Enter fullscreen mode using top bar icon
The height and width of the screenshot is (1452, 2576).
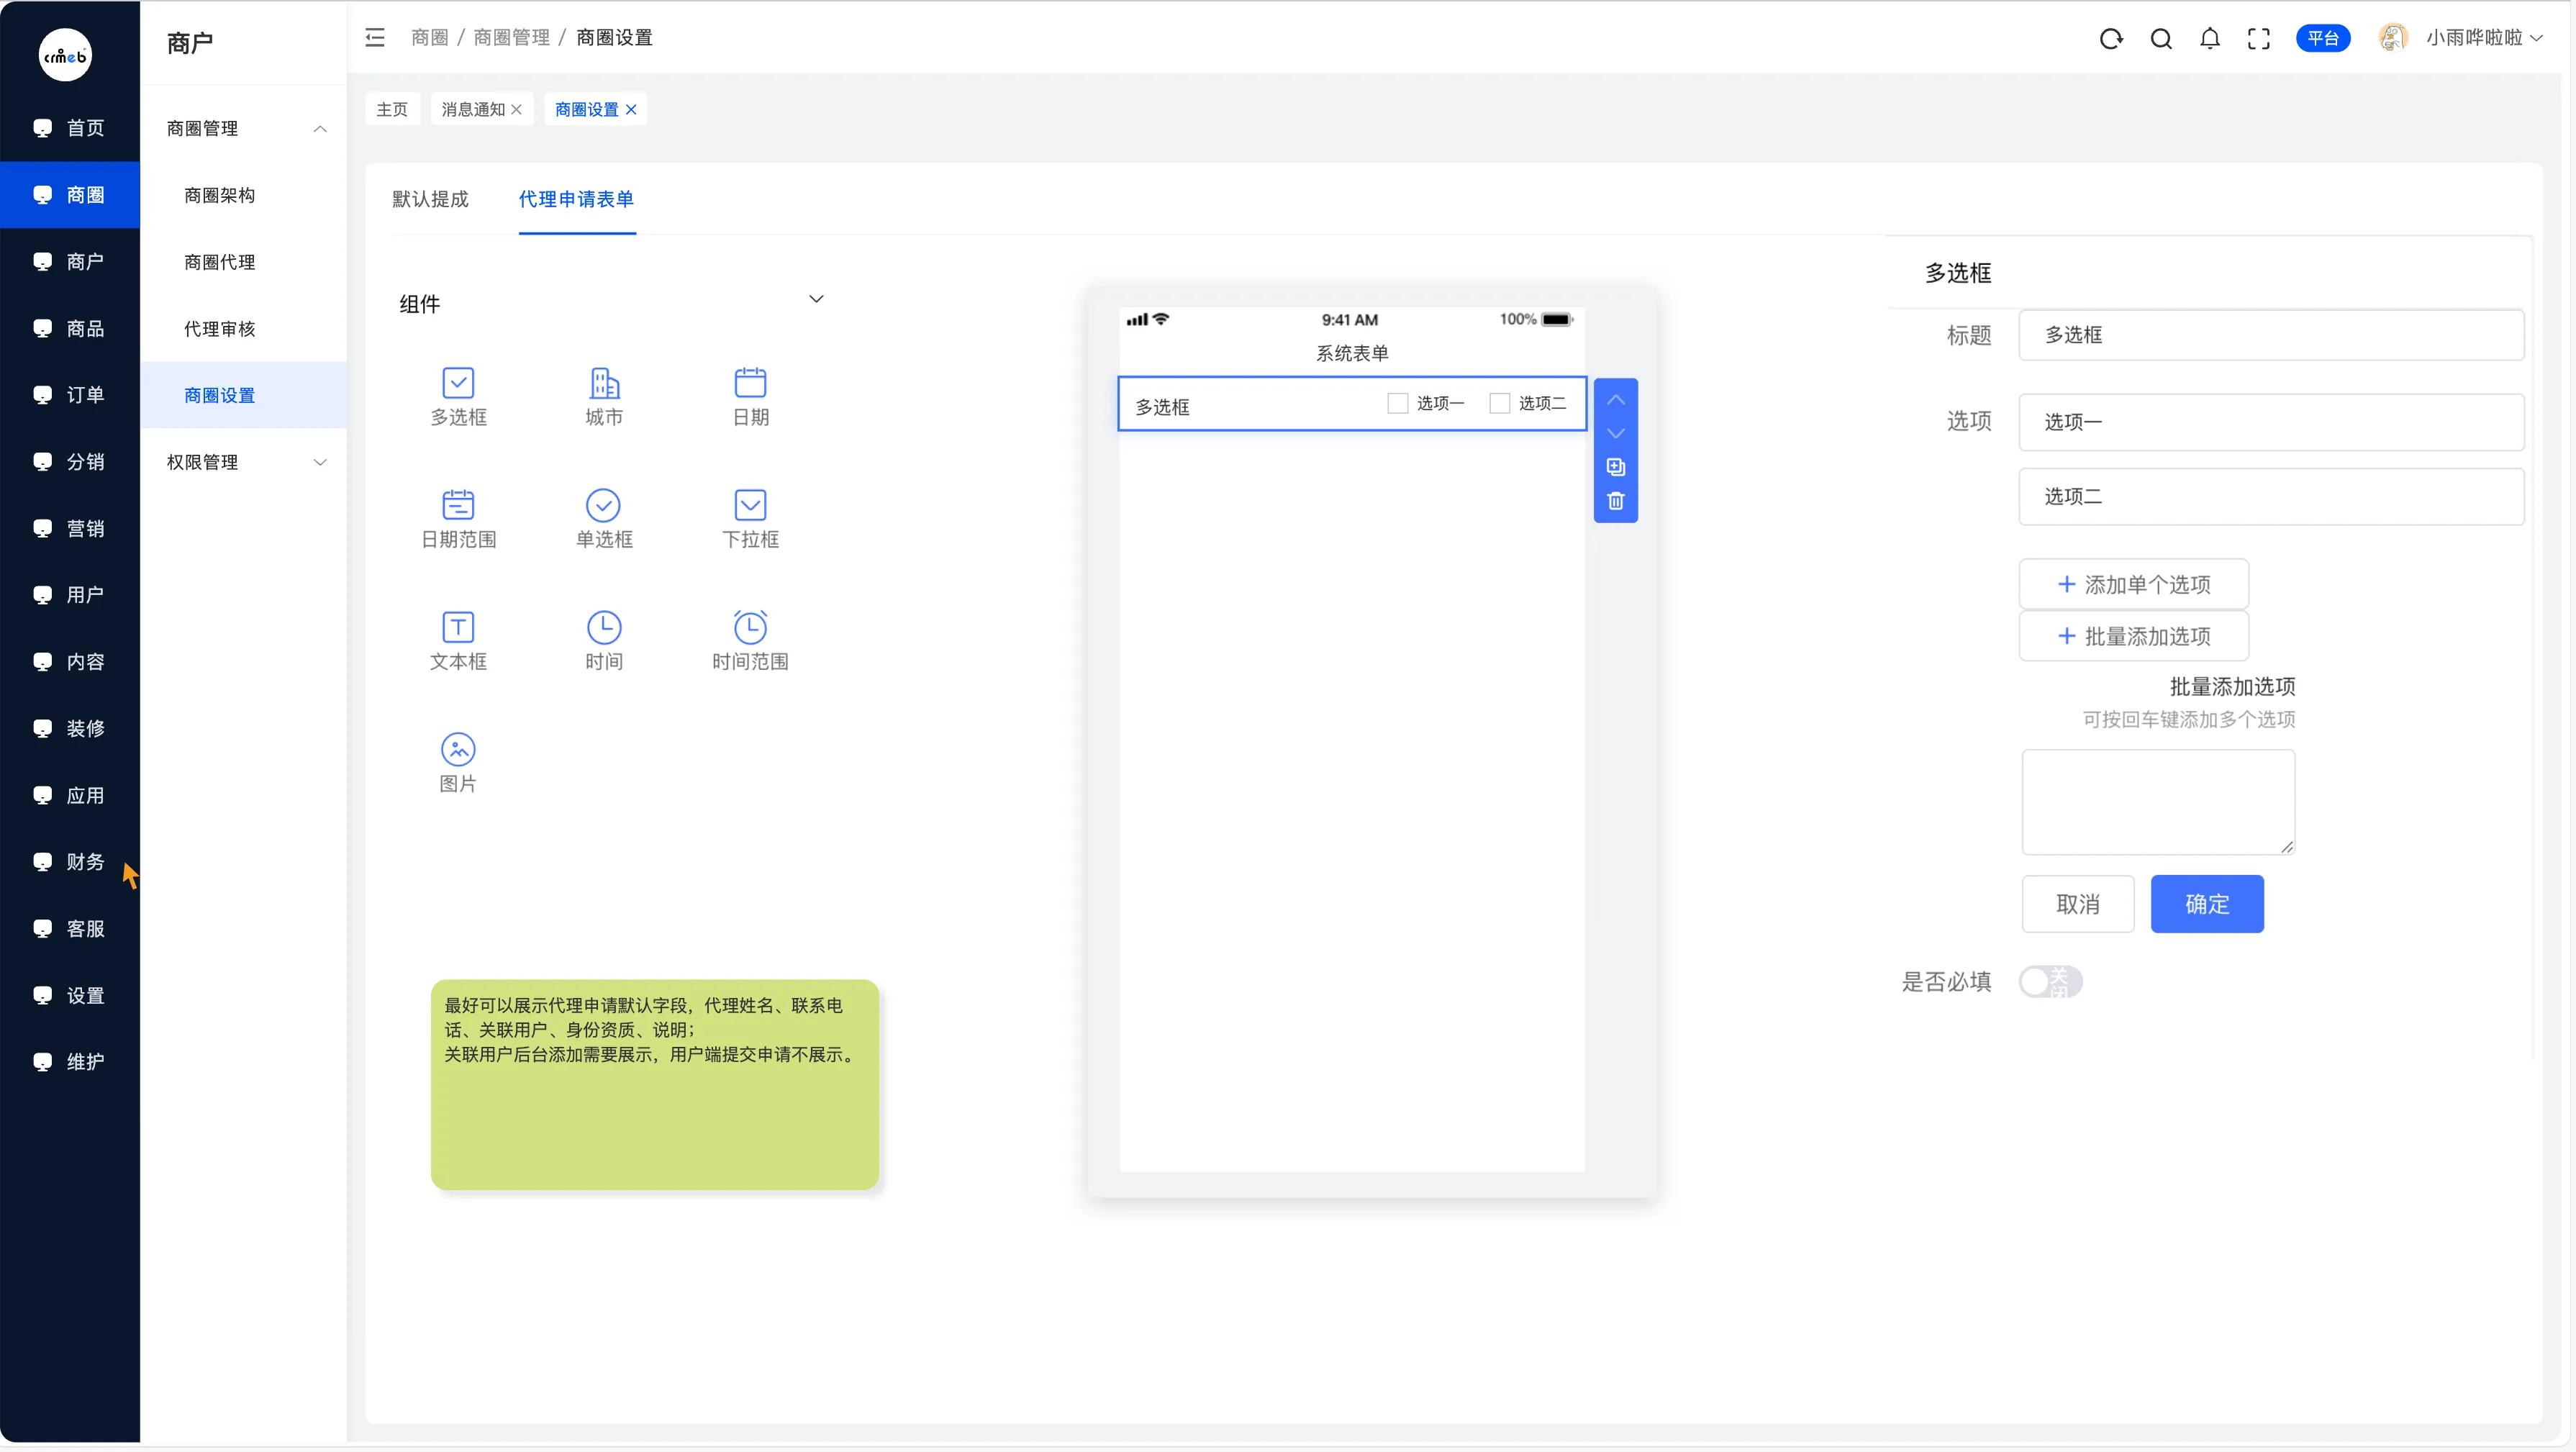pyautogui.click(x=2259, y=38)
